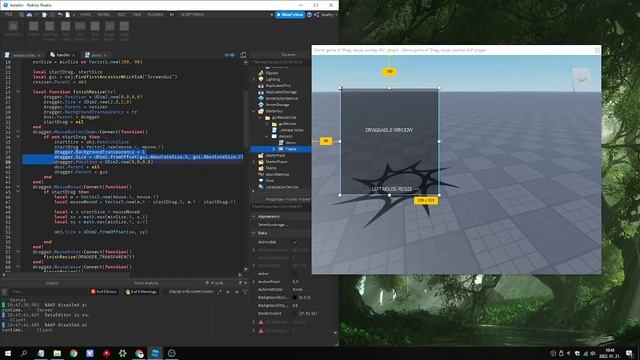Open the FILE menu in Roblox Studio
Viewport: 640px width, 360px height.
[9, 14]
